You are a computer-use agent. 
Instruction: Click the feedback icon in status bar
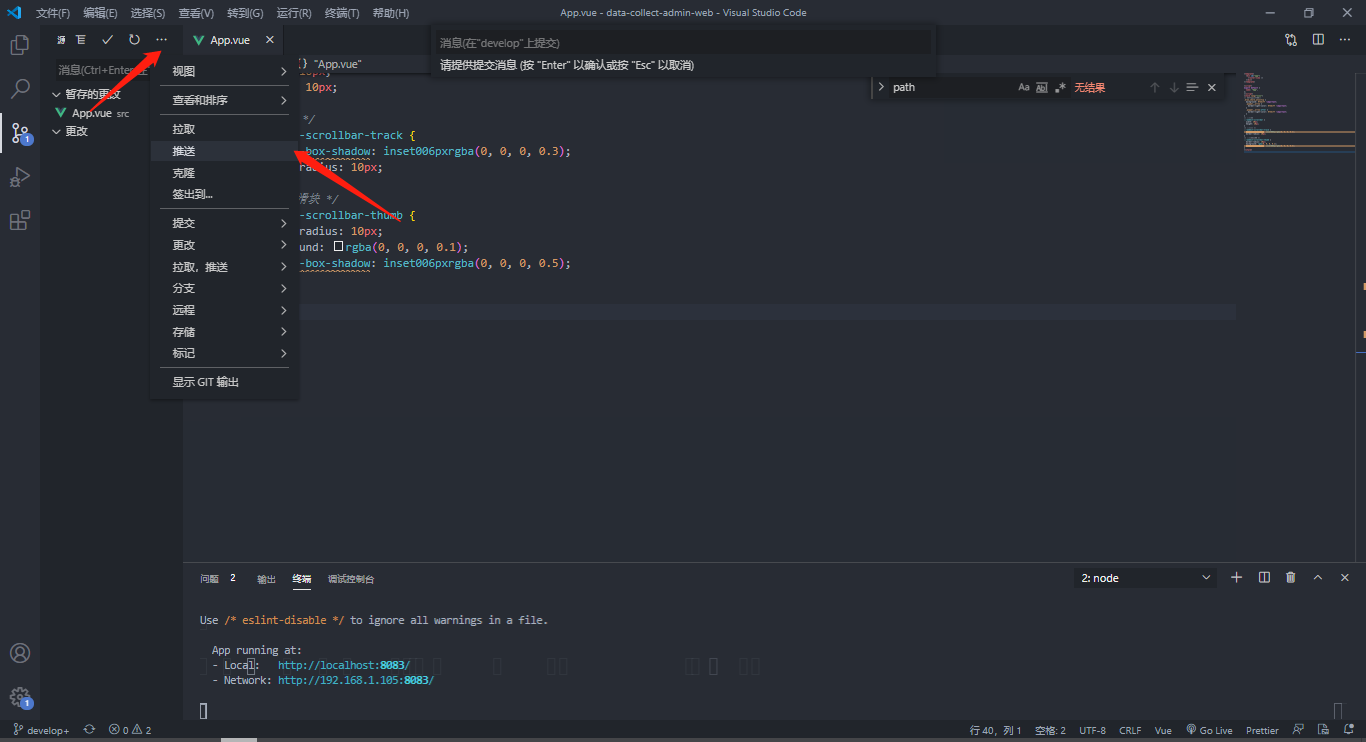click(x=1298, y=730)
